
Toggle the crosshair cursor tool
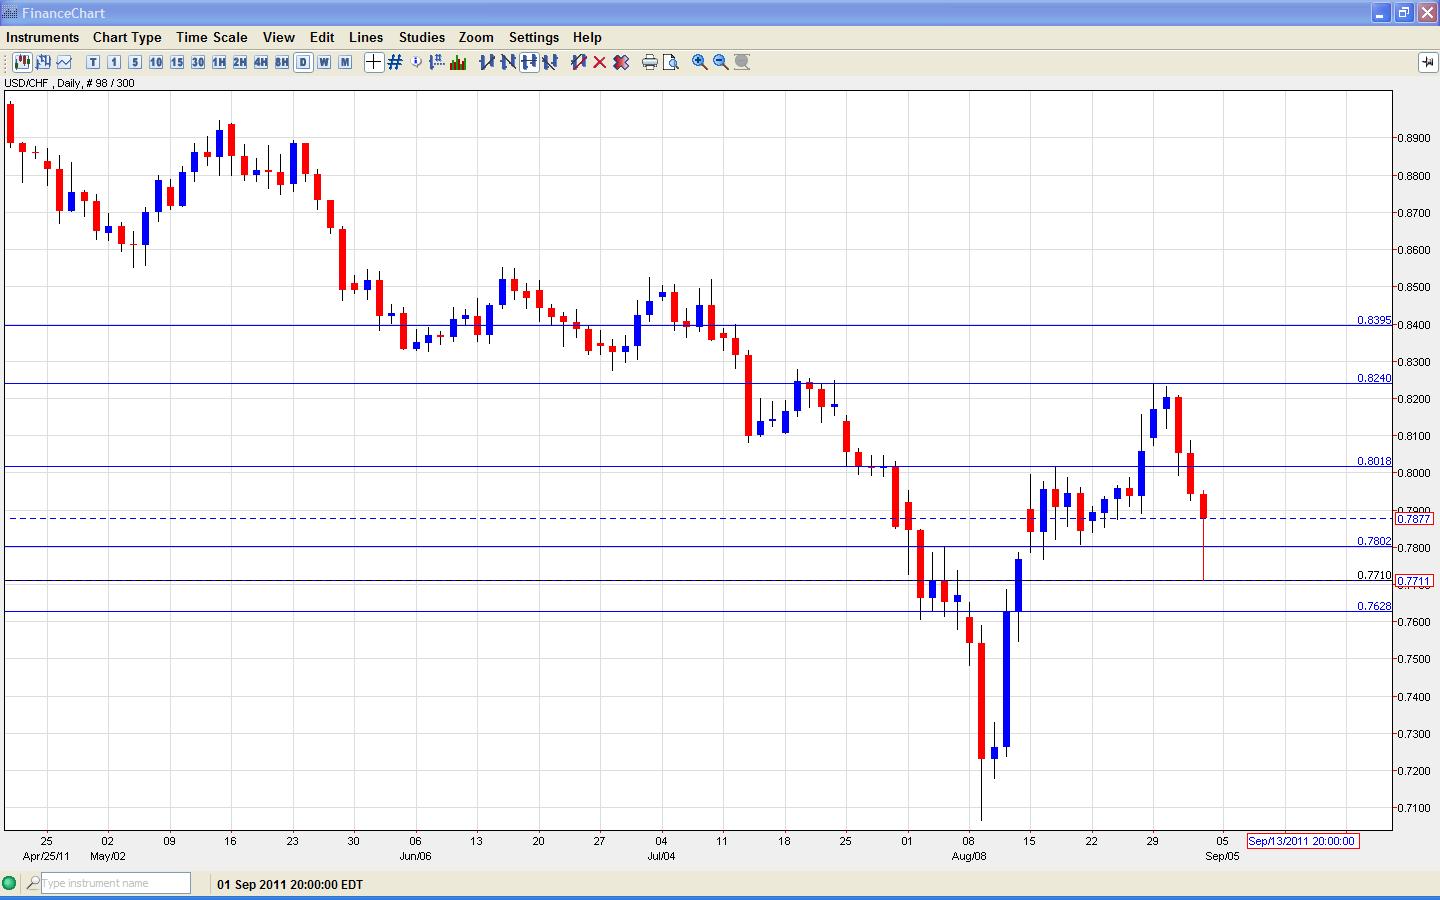(373, 62)
